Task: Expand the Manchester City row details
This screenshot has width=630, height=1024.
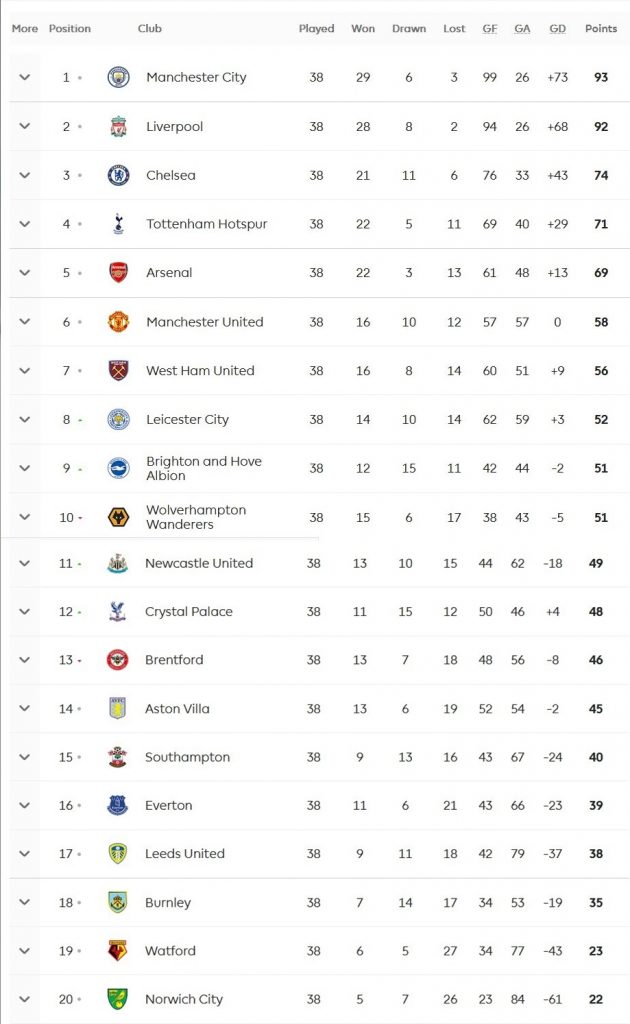Action: coord(25,77)
